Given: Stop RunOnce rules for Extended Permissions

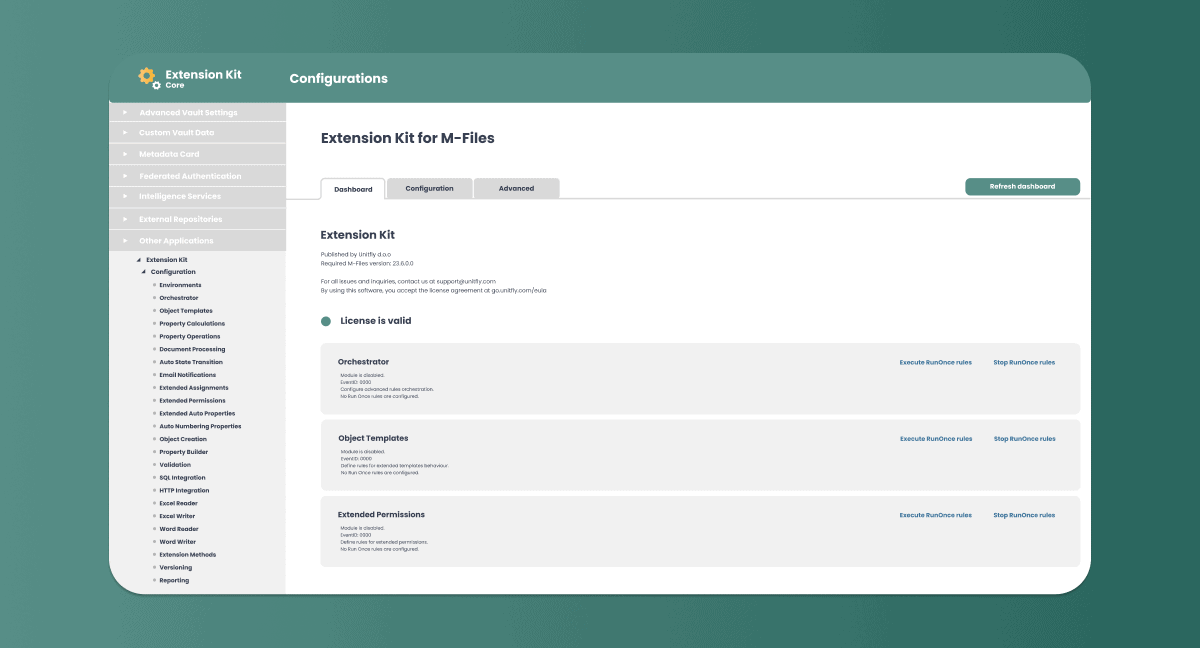Looking at the screenshot, I should point(1024,515).
